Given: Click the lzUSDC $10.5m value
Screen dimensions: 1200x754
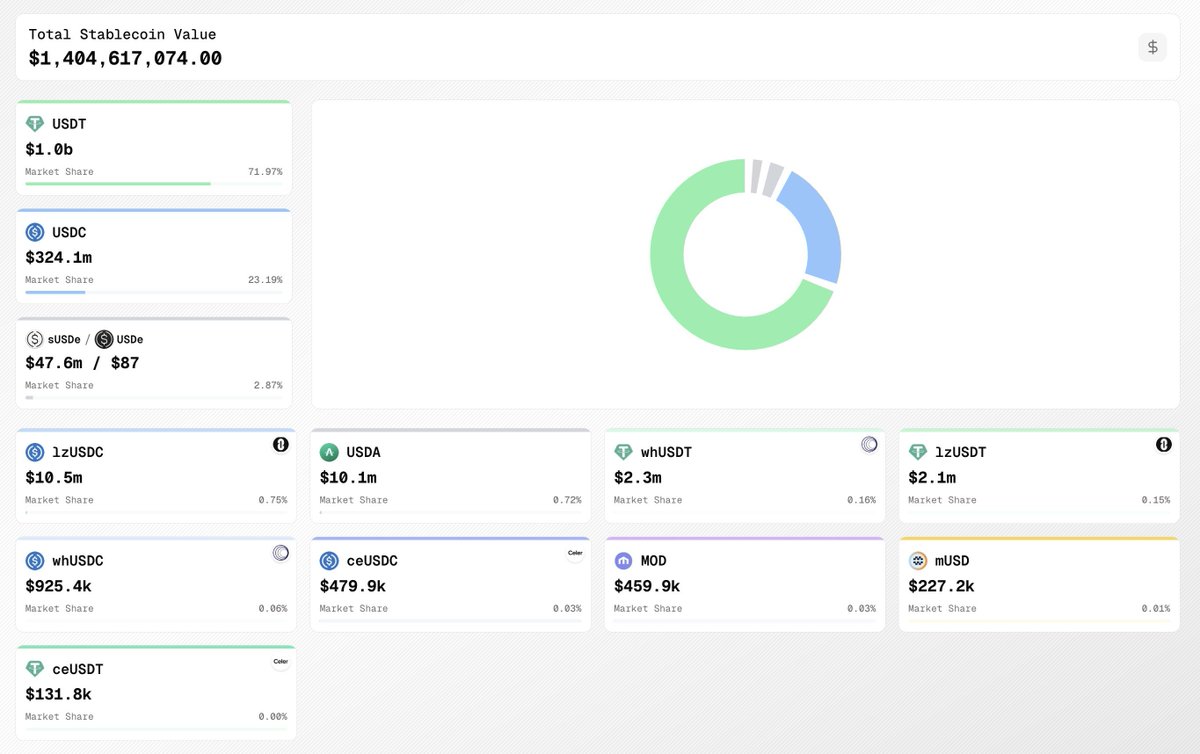Looking at the screenshot, I should coord(54,478).
